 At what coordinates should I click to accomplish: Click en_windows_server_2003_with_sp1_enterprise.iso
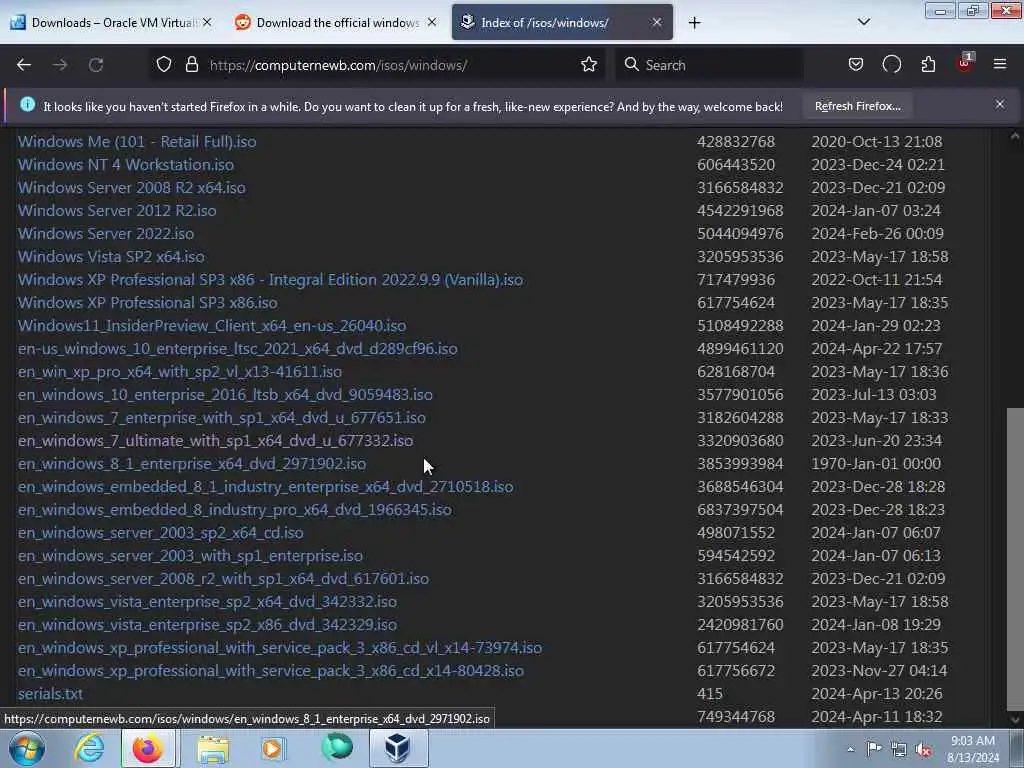coord(190,556)
